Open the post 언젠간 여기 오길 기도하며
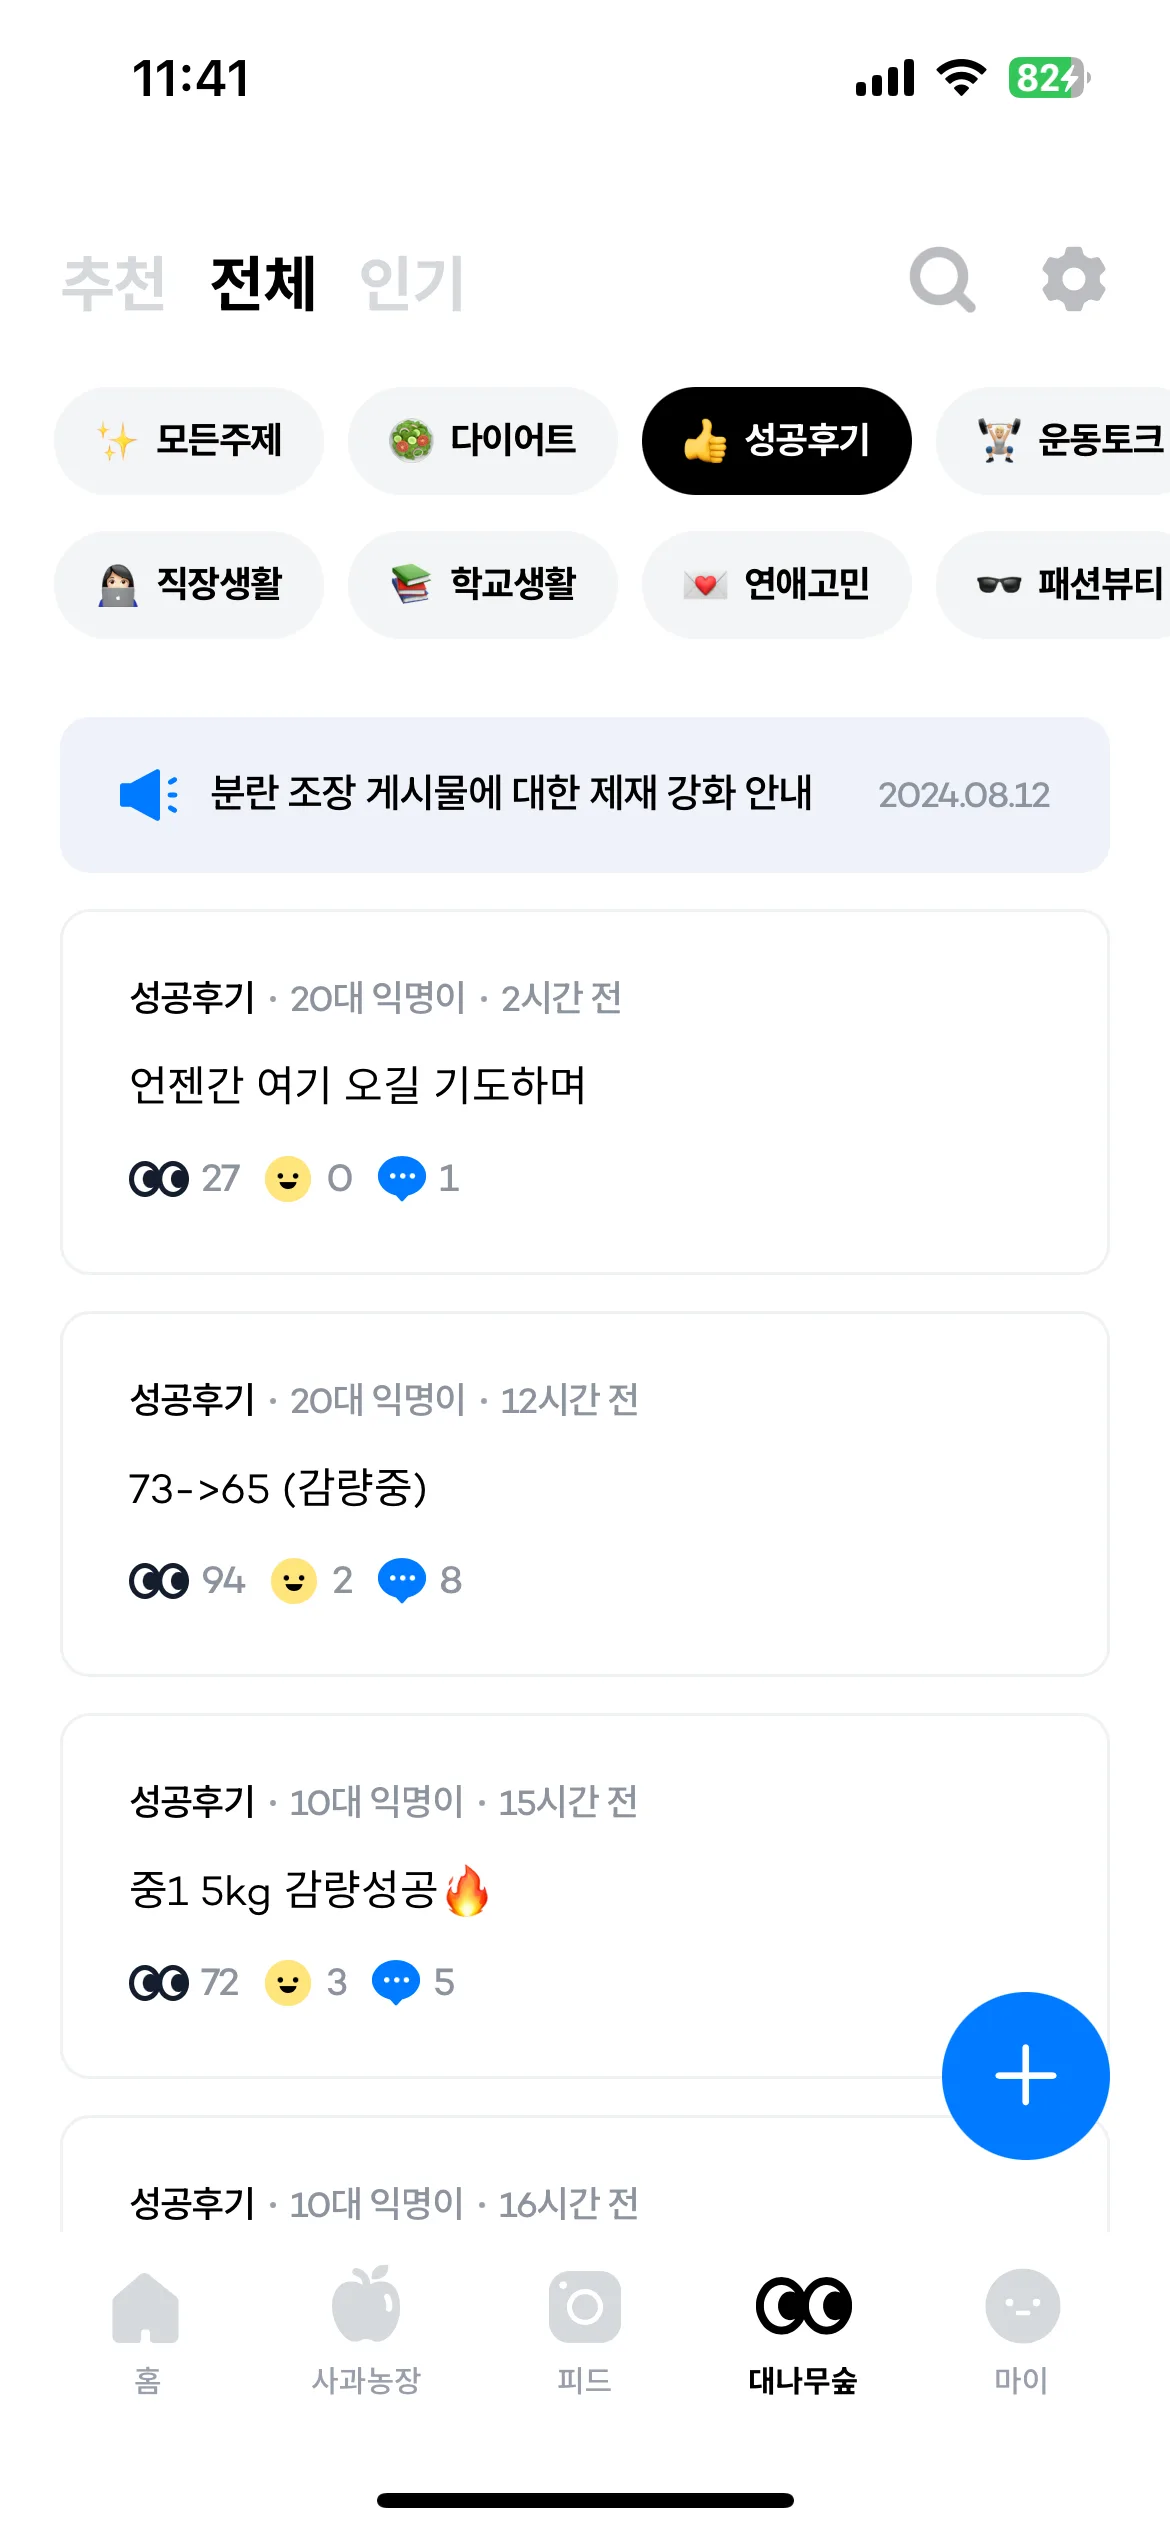1170x2532 pixels. pyautogui.click(x=584, y=1092)
